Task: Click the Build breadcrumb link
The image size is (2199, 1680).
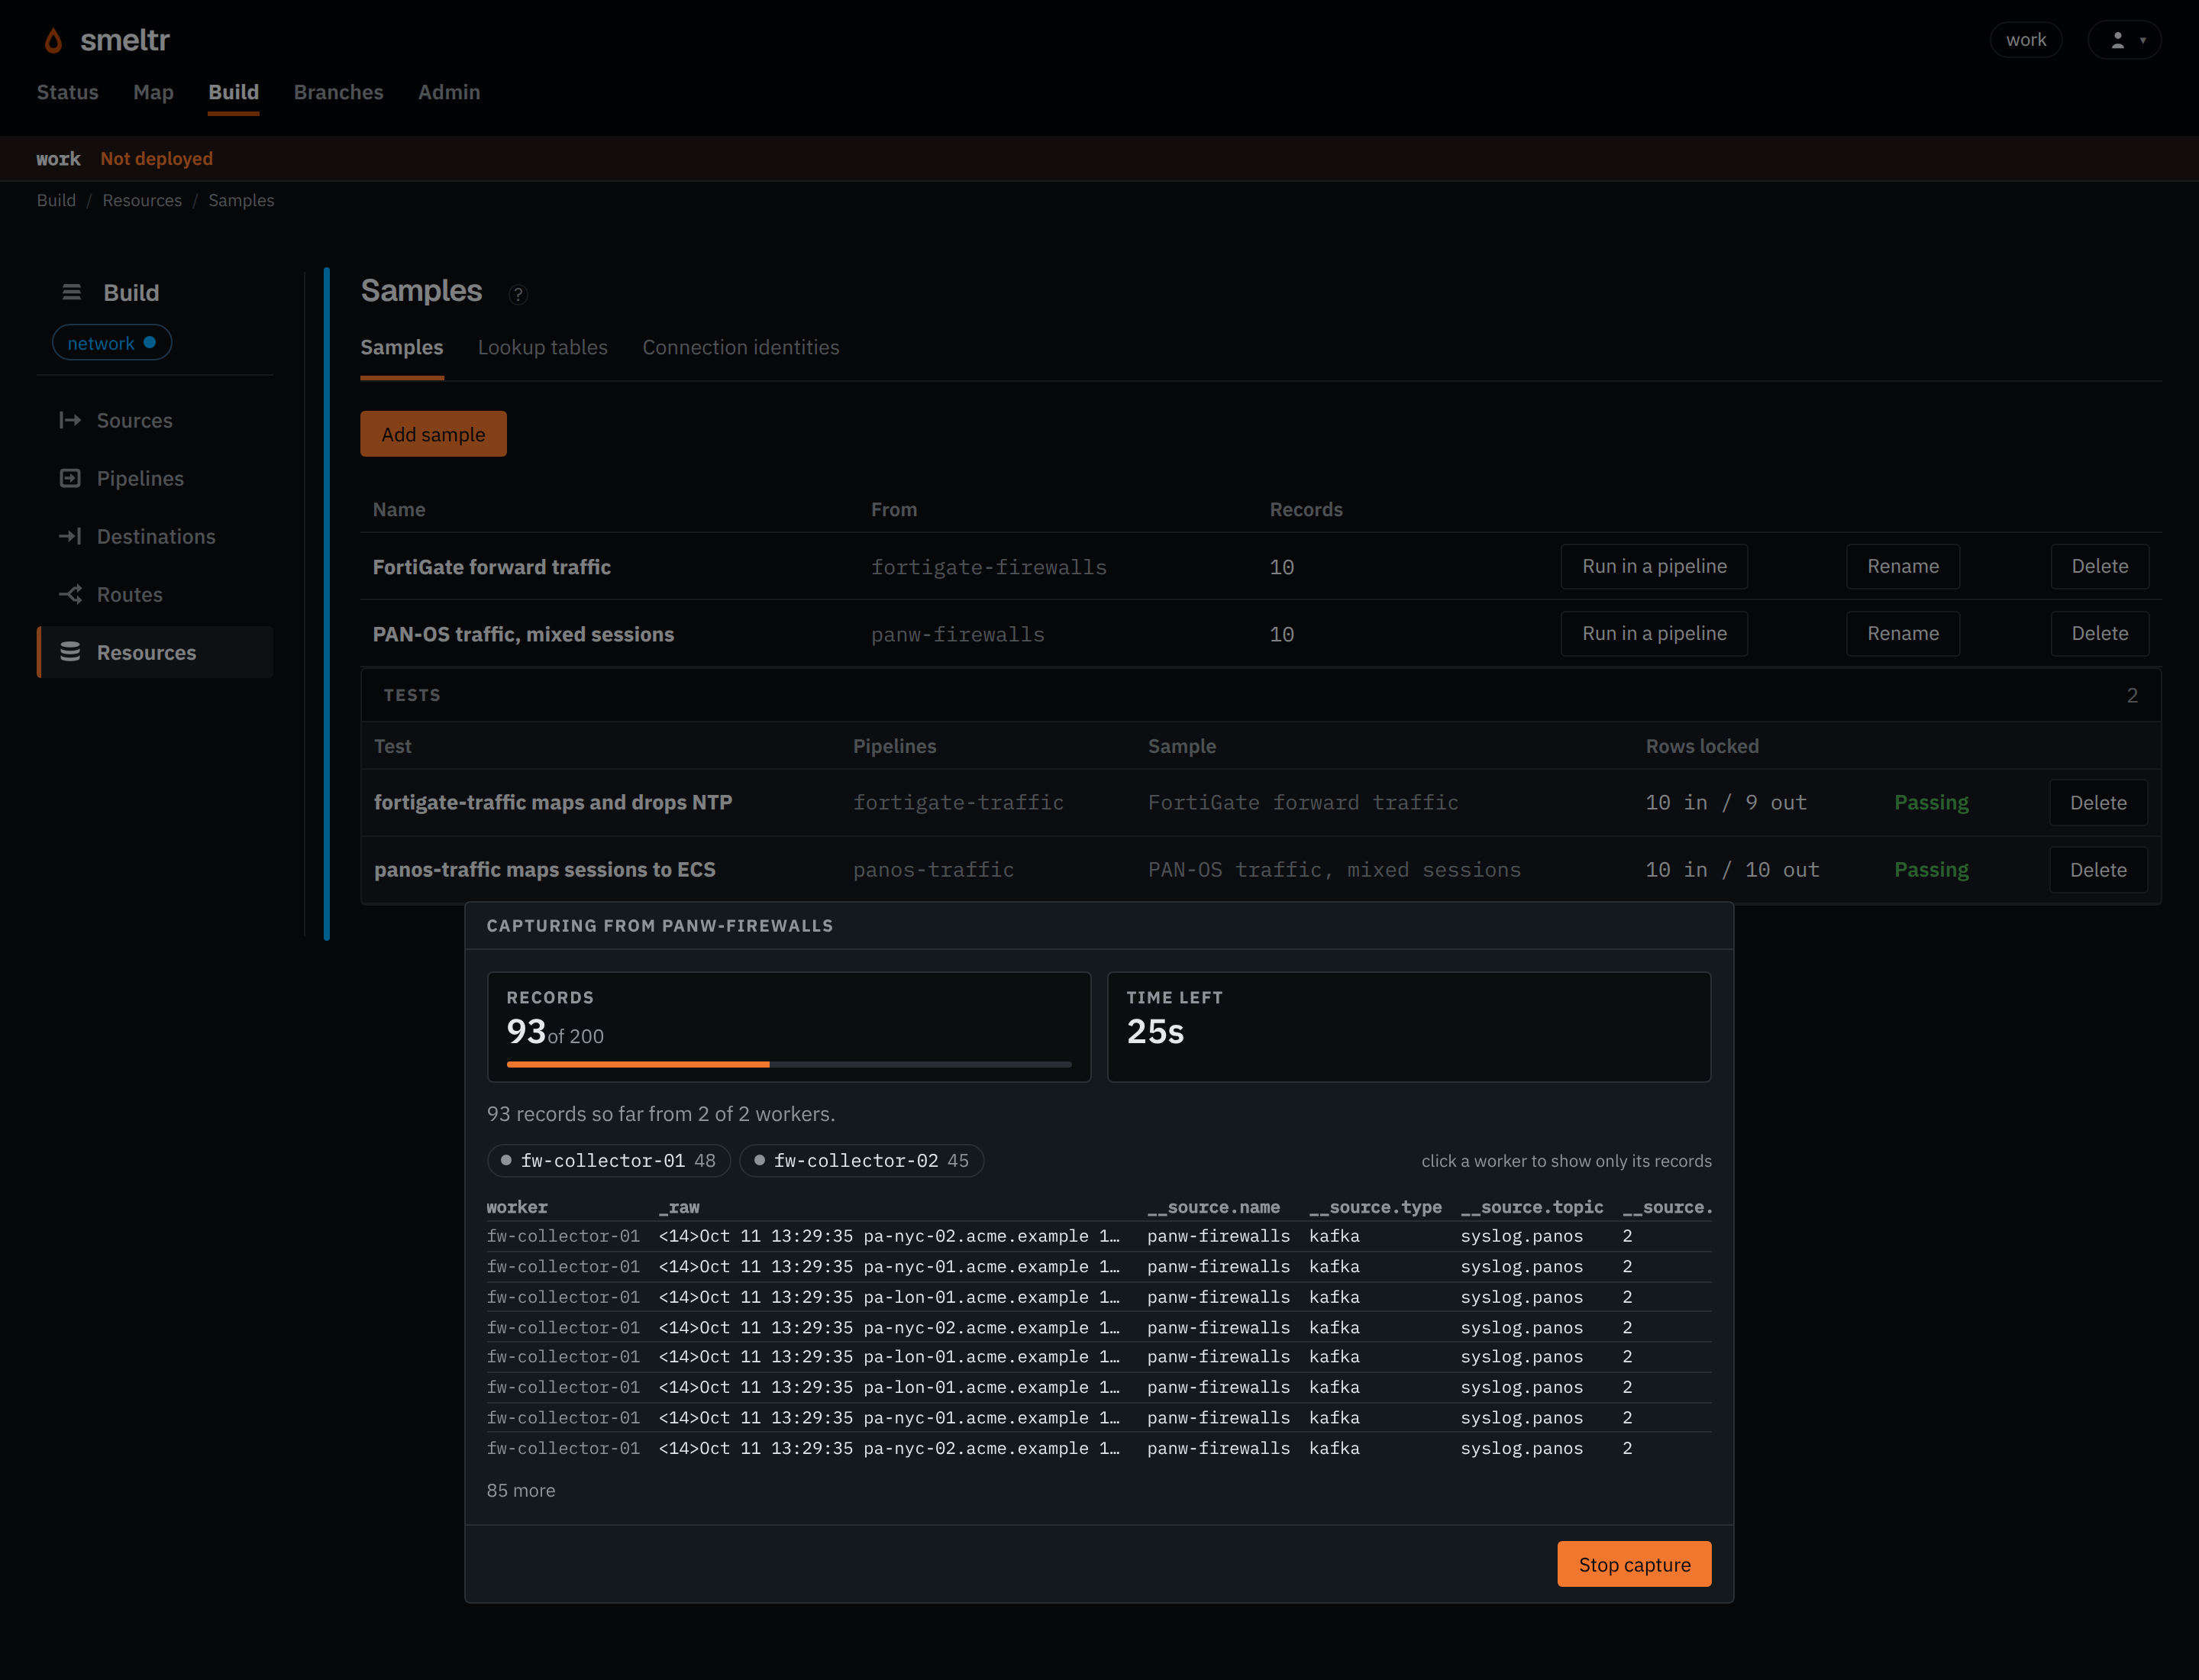Action: point(56,200)
